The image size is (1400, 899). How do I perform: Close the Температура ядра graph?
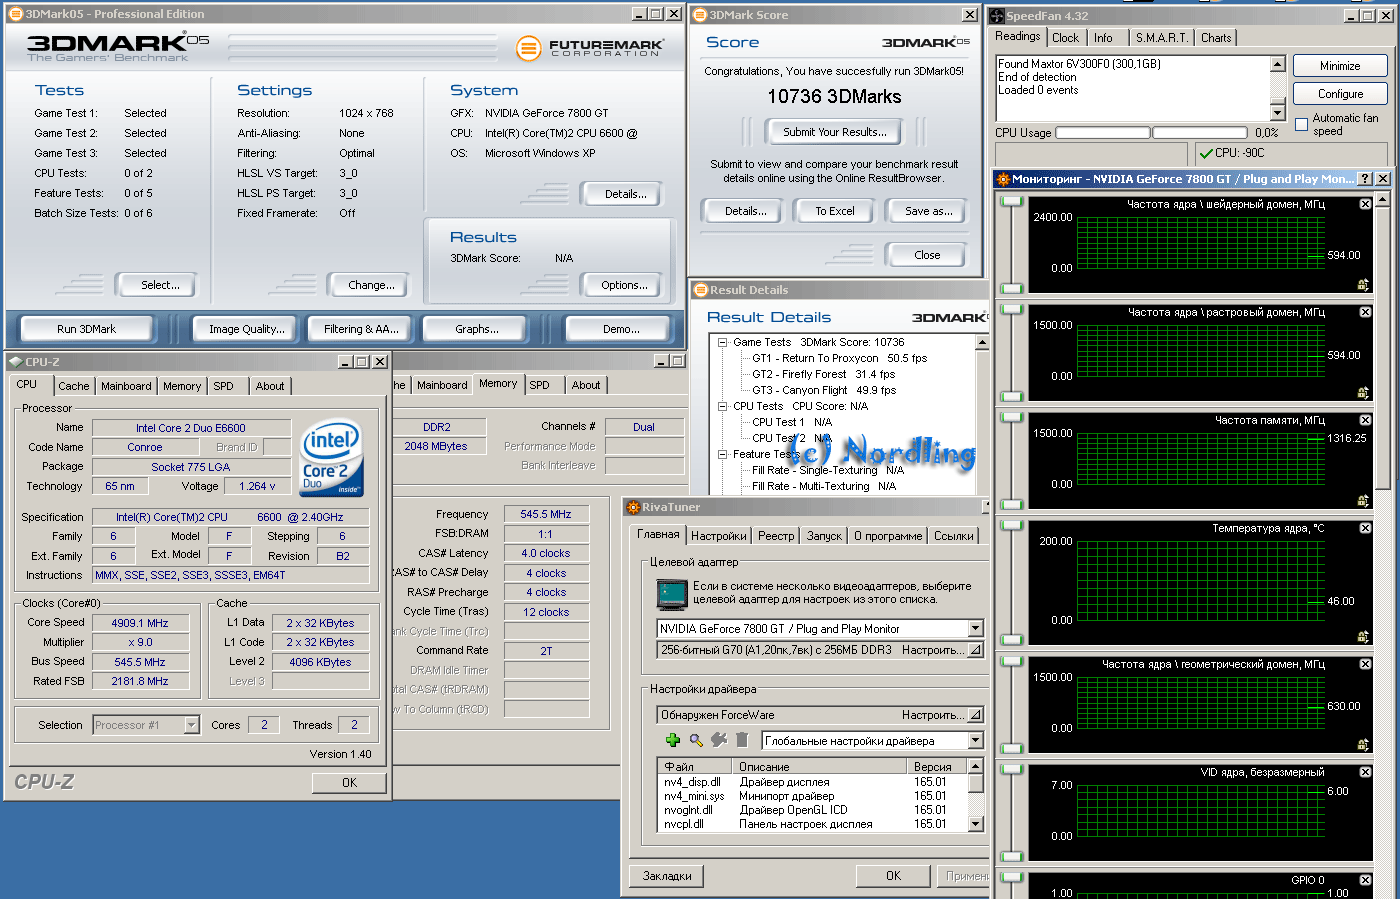point(1365,528)
